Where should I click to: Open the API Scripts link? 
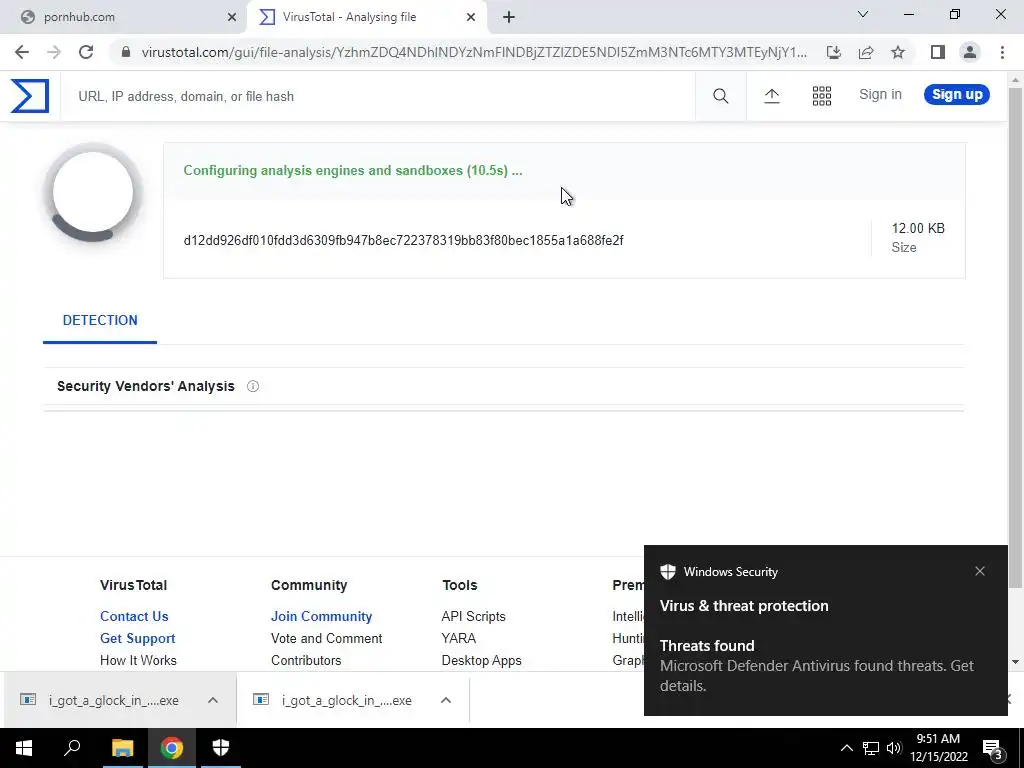(x=473, y=616)
